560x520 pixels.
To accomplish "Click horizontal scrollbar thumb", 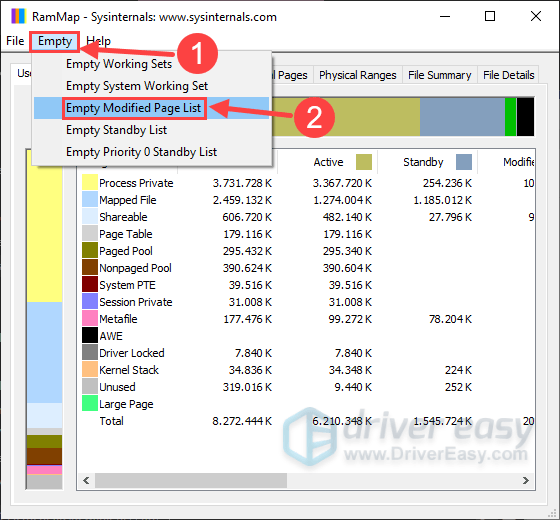I will (190, 481).
